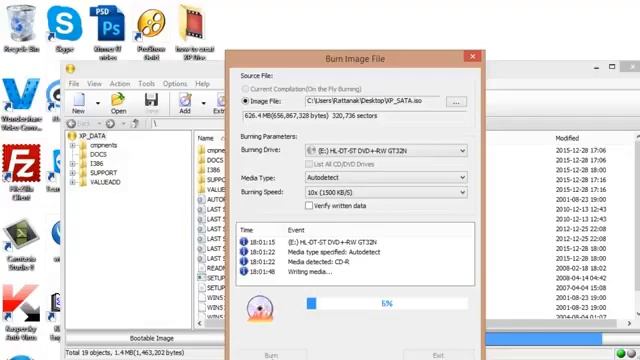Open the Tools menu
The height and width of the screenshot is (360, 640).
[x=147, y=84]
